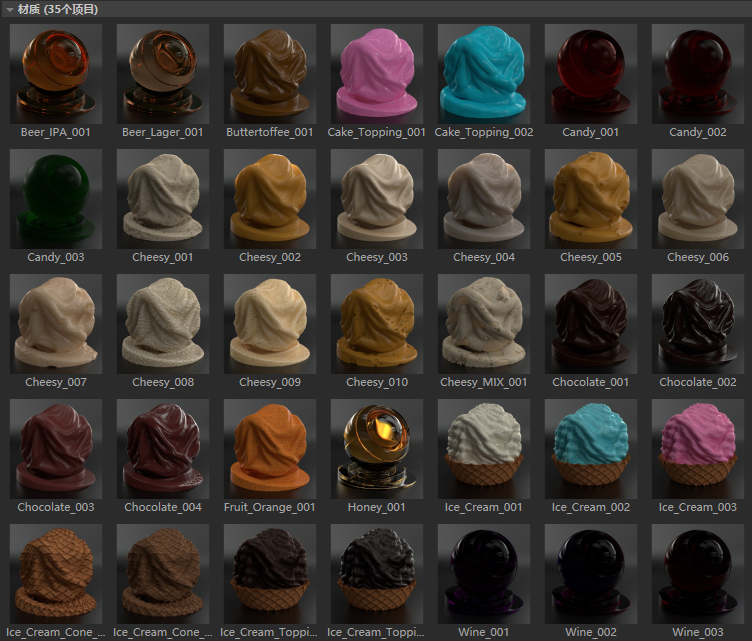Select the Chocolate_002 material thumbnail

(697, 324)
